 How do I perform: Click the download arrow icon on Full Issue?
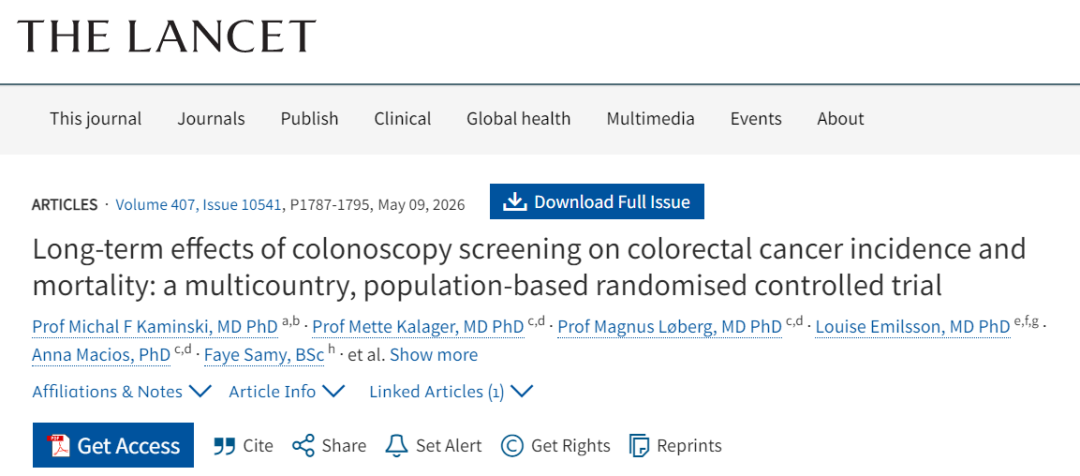coord(514,202)
